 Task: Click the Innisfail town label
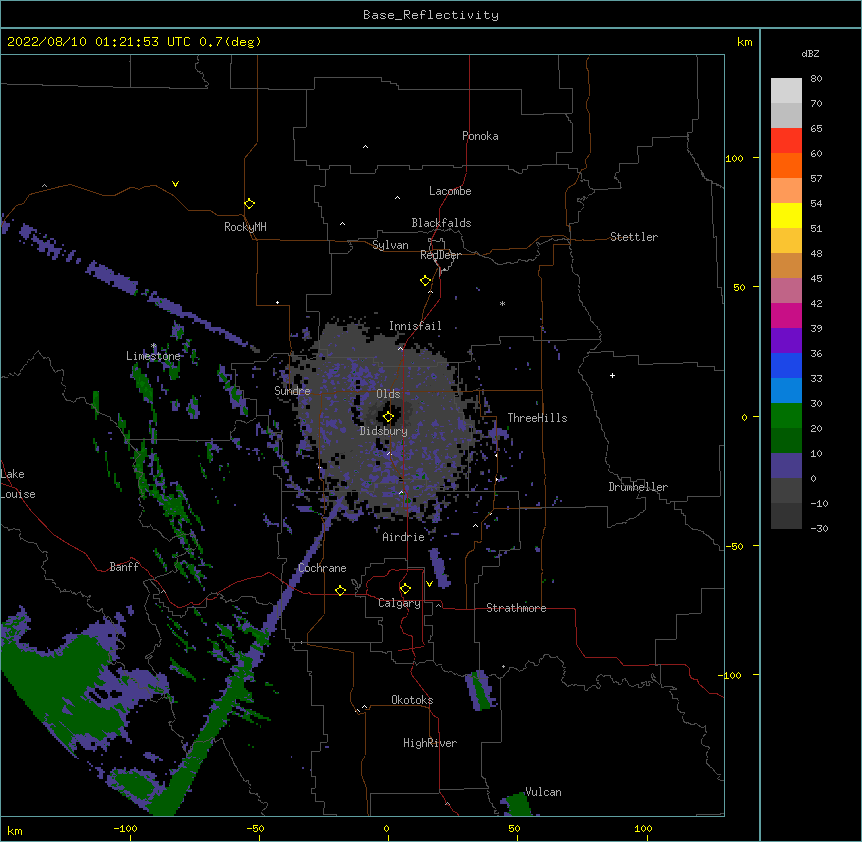click(415, 326)
